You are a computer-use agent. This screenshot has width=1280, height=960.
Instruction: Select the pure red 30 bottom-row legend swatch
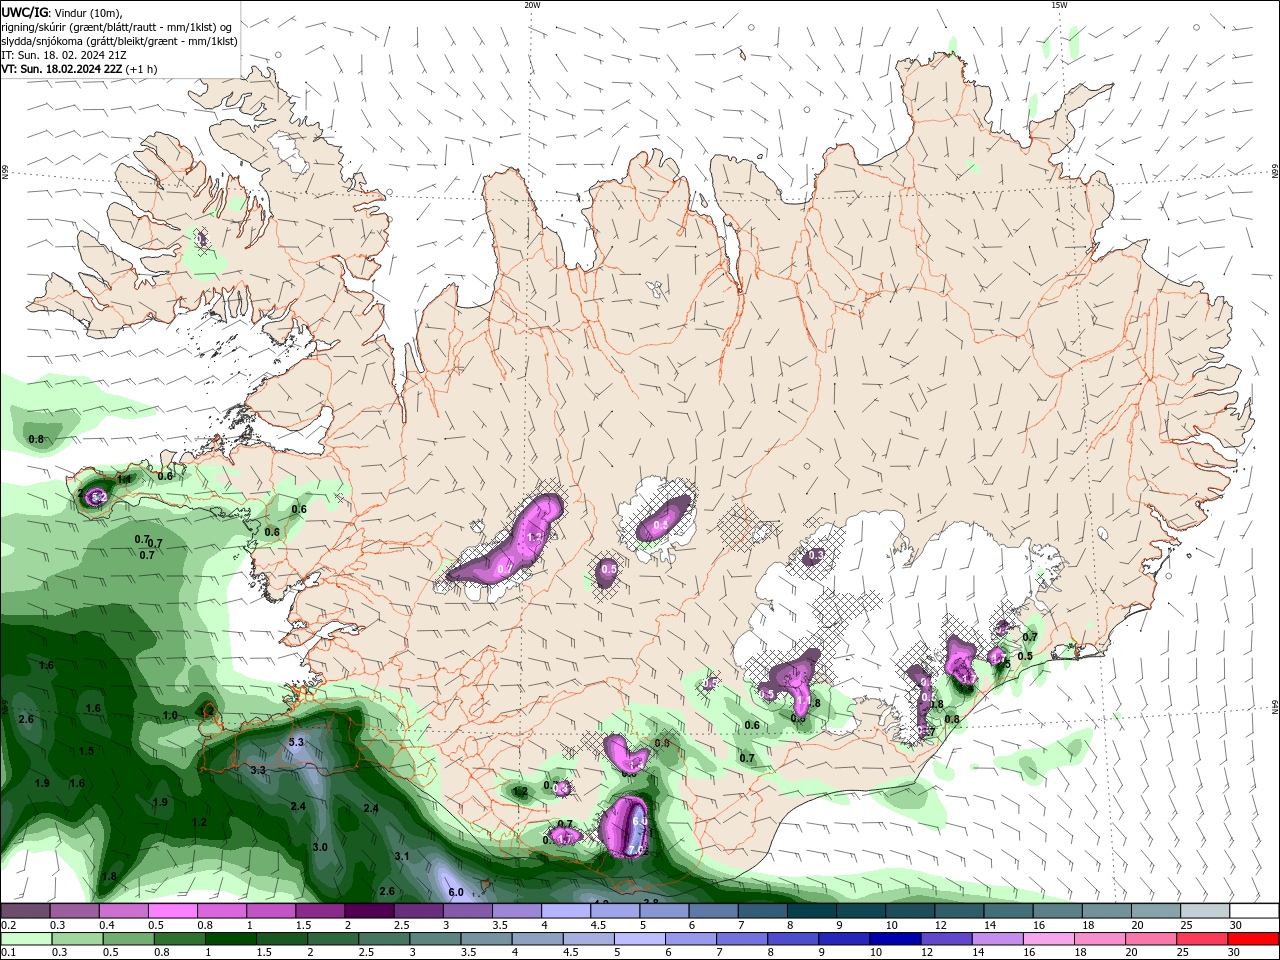[1255, 938]
